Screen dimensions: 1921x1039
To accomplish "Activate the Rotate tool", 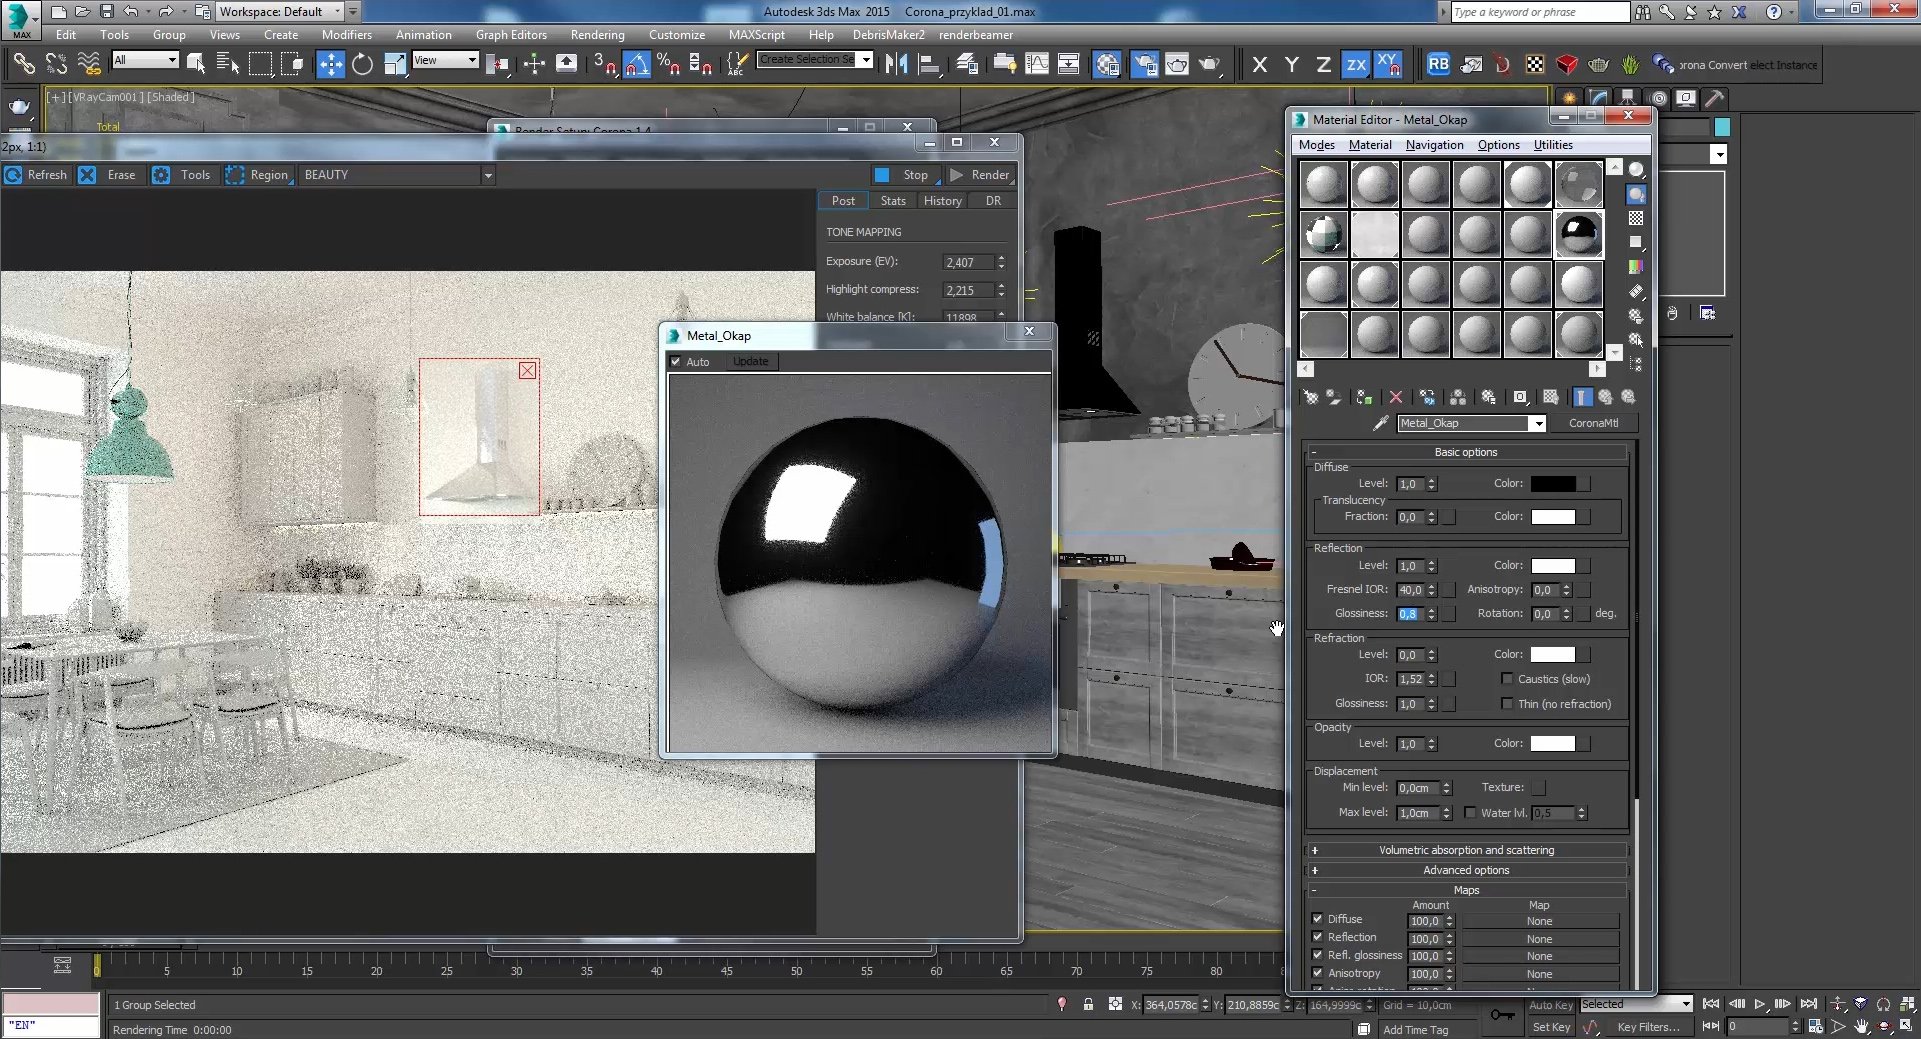I will (362, 65).
